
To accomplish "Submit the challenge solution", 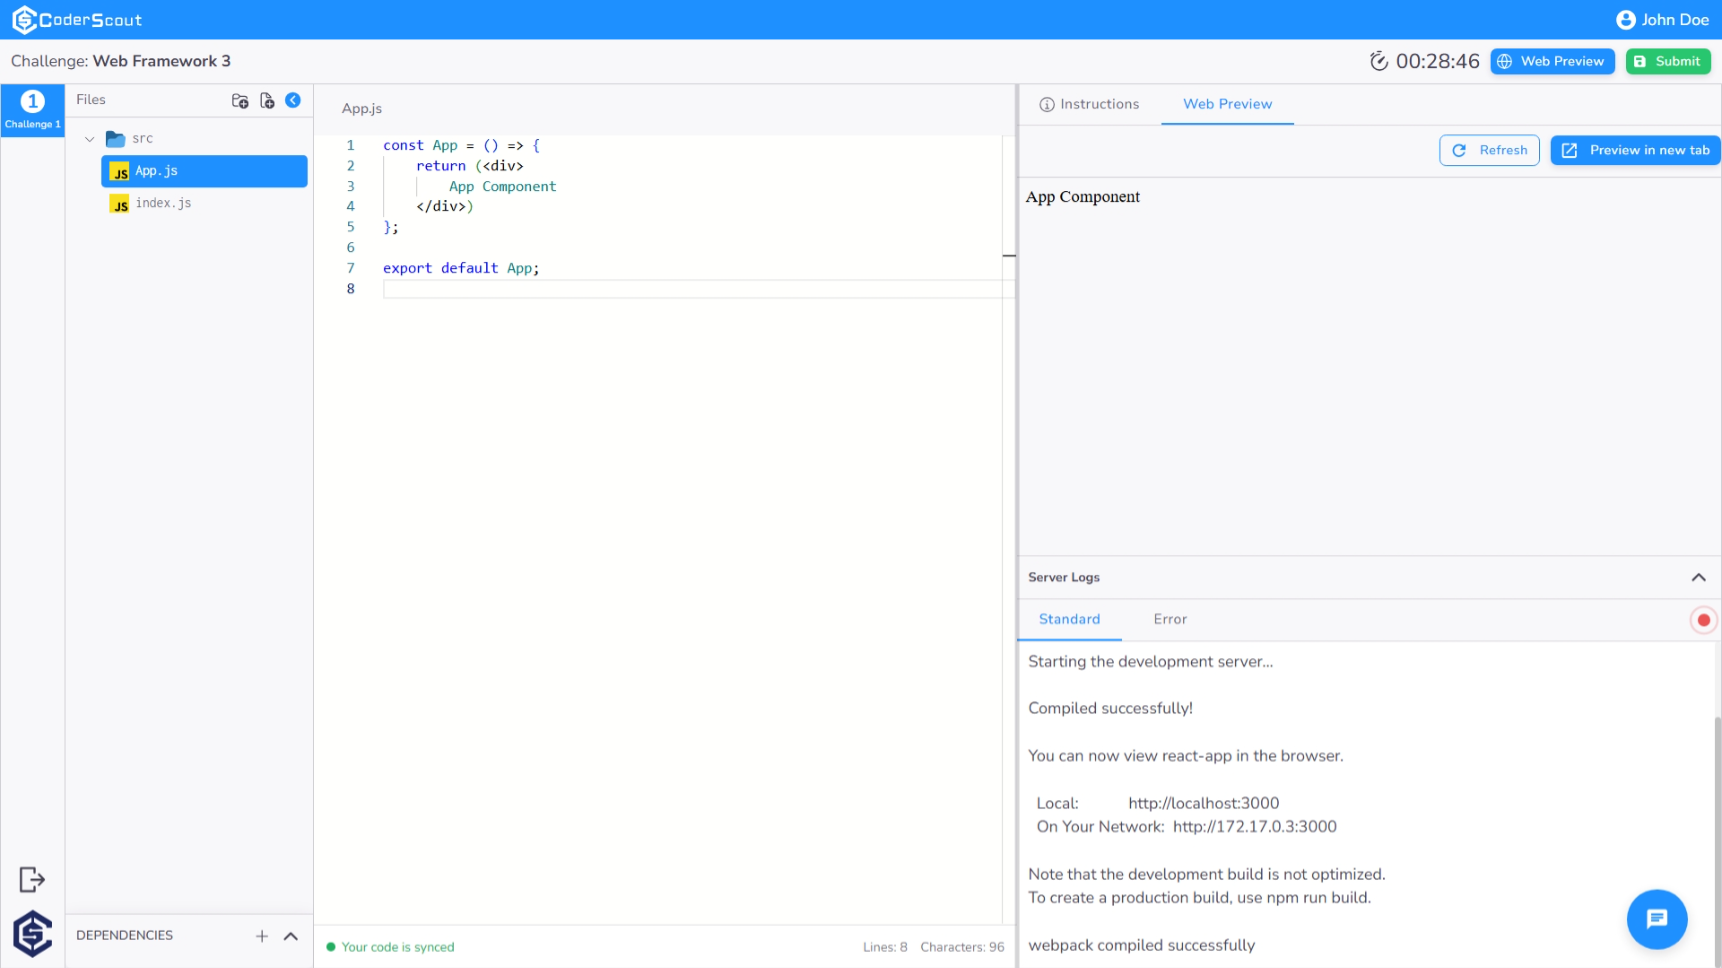I will [1667, 61].
